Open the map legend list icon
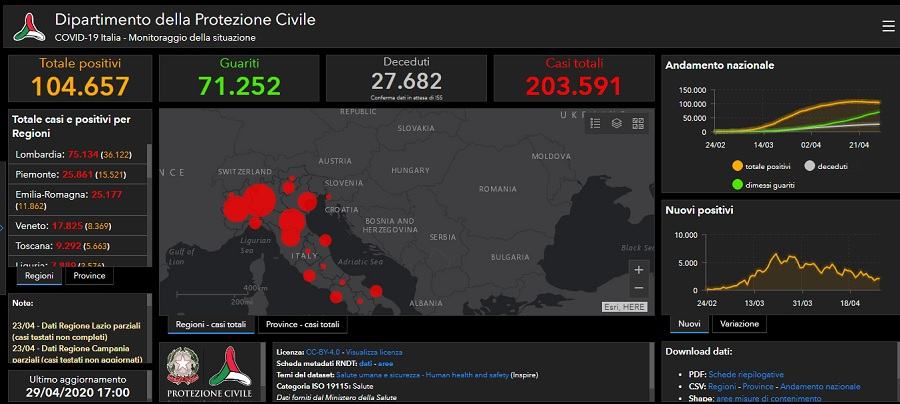The width and height of the screenshot is (900, 404). point(595,123)
